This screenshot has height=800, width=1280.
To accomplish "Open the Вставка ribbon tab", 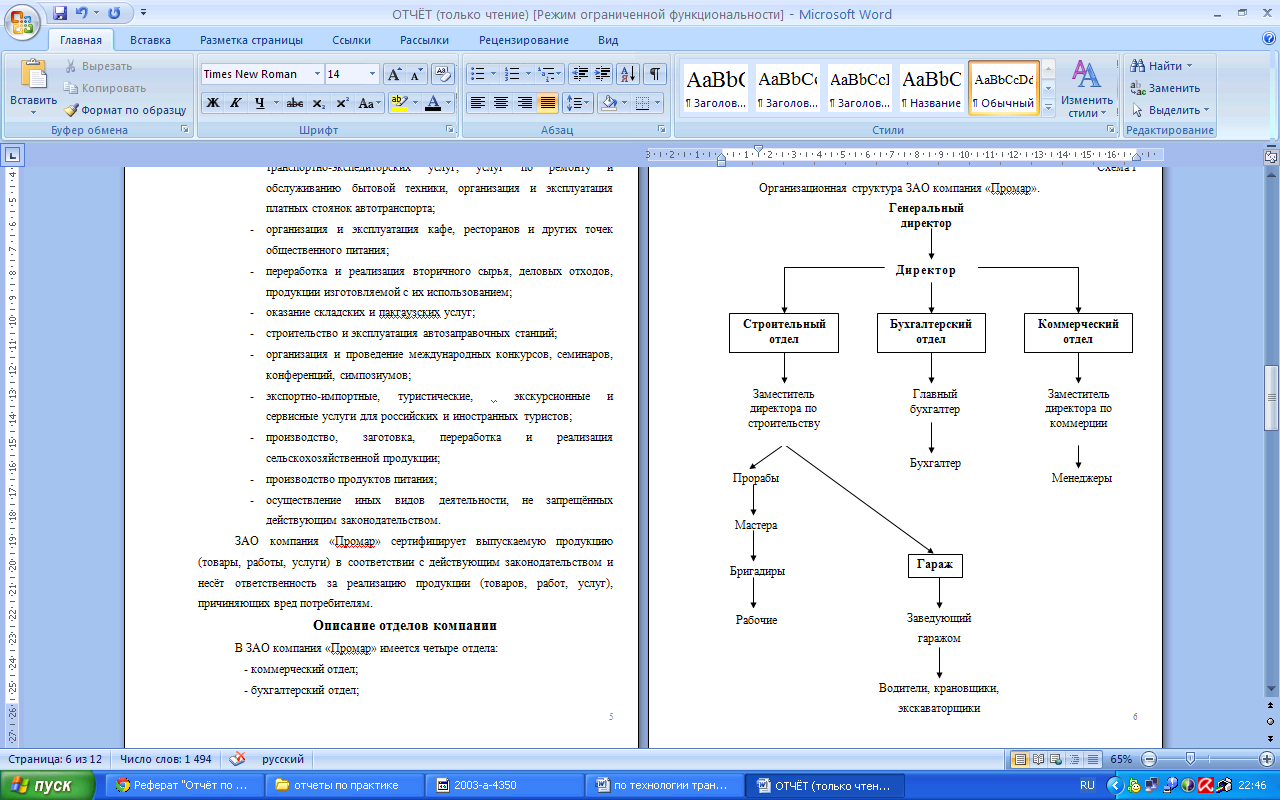I will pyautogui.click(x=150, y=40).
